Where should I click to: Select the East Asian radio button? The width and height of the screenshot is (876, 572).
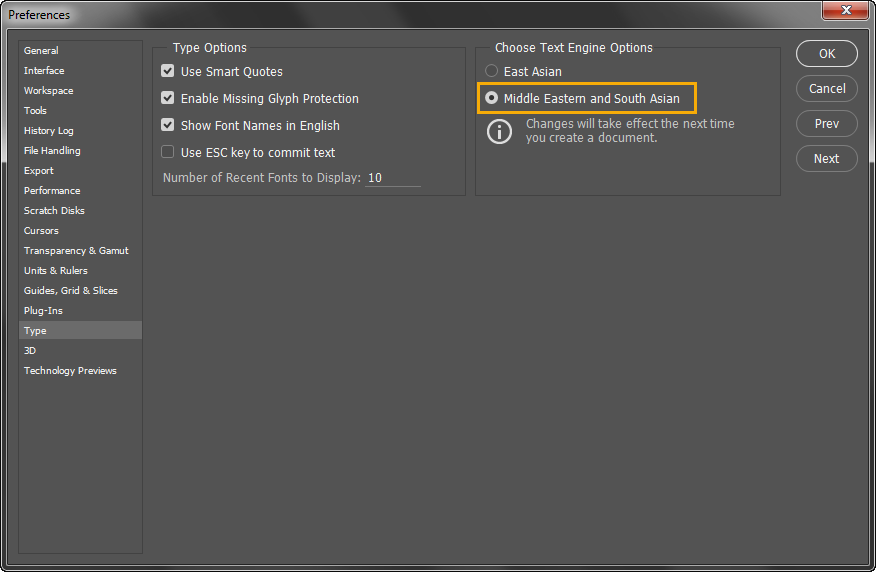[x=491, y=72]
